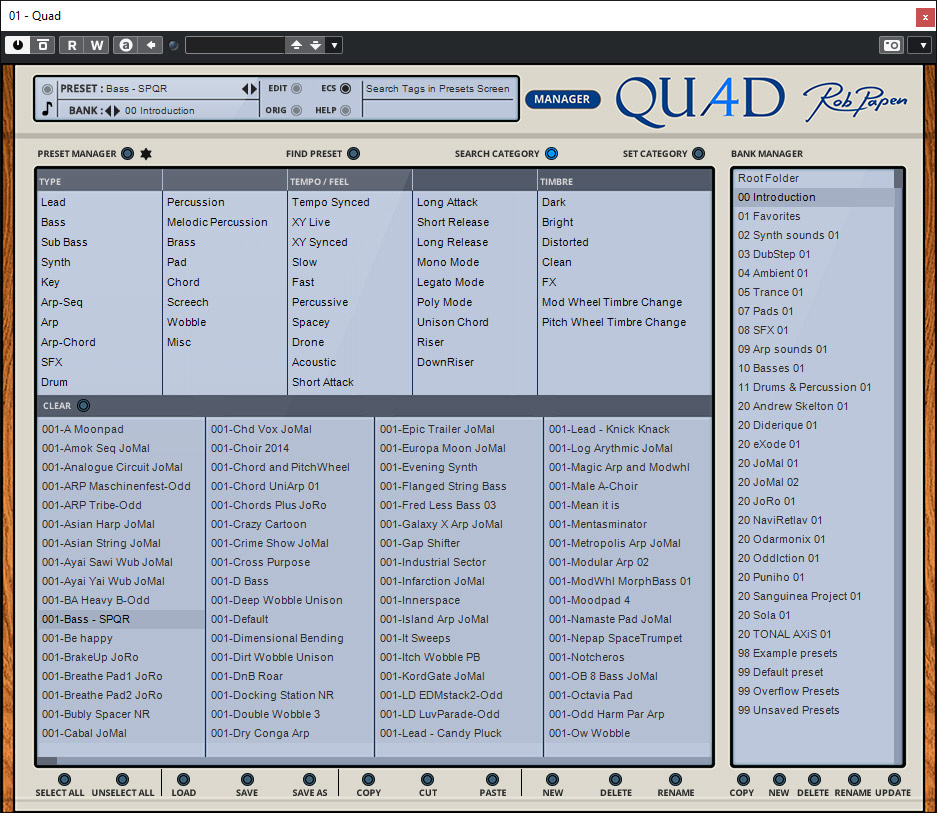Choose the Wobble type category

[x=187, y=322]
